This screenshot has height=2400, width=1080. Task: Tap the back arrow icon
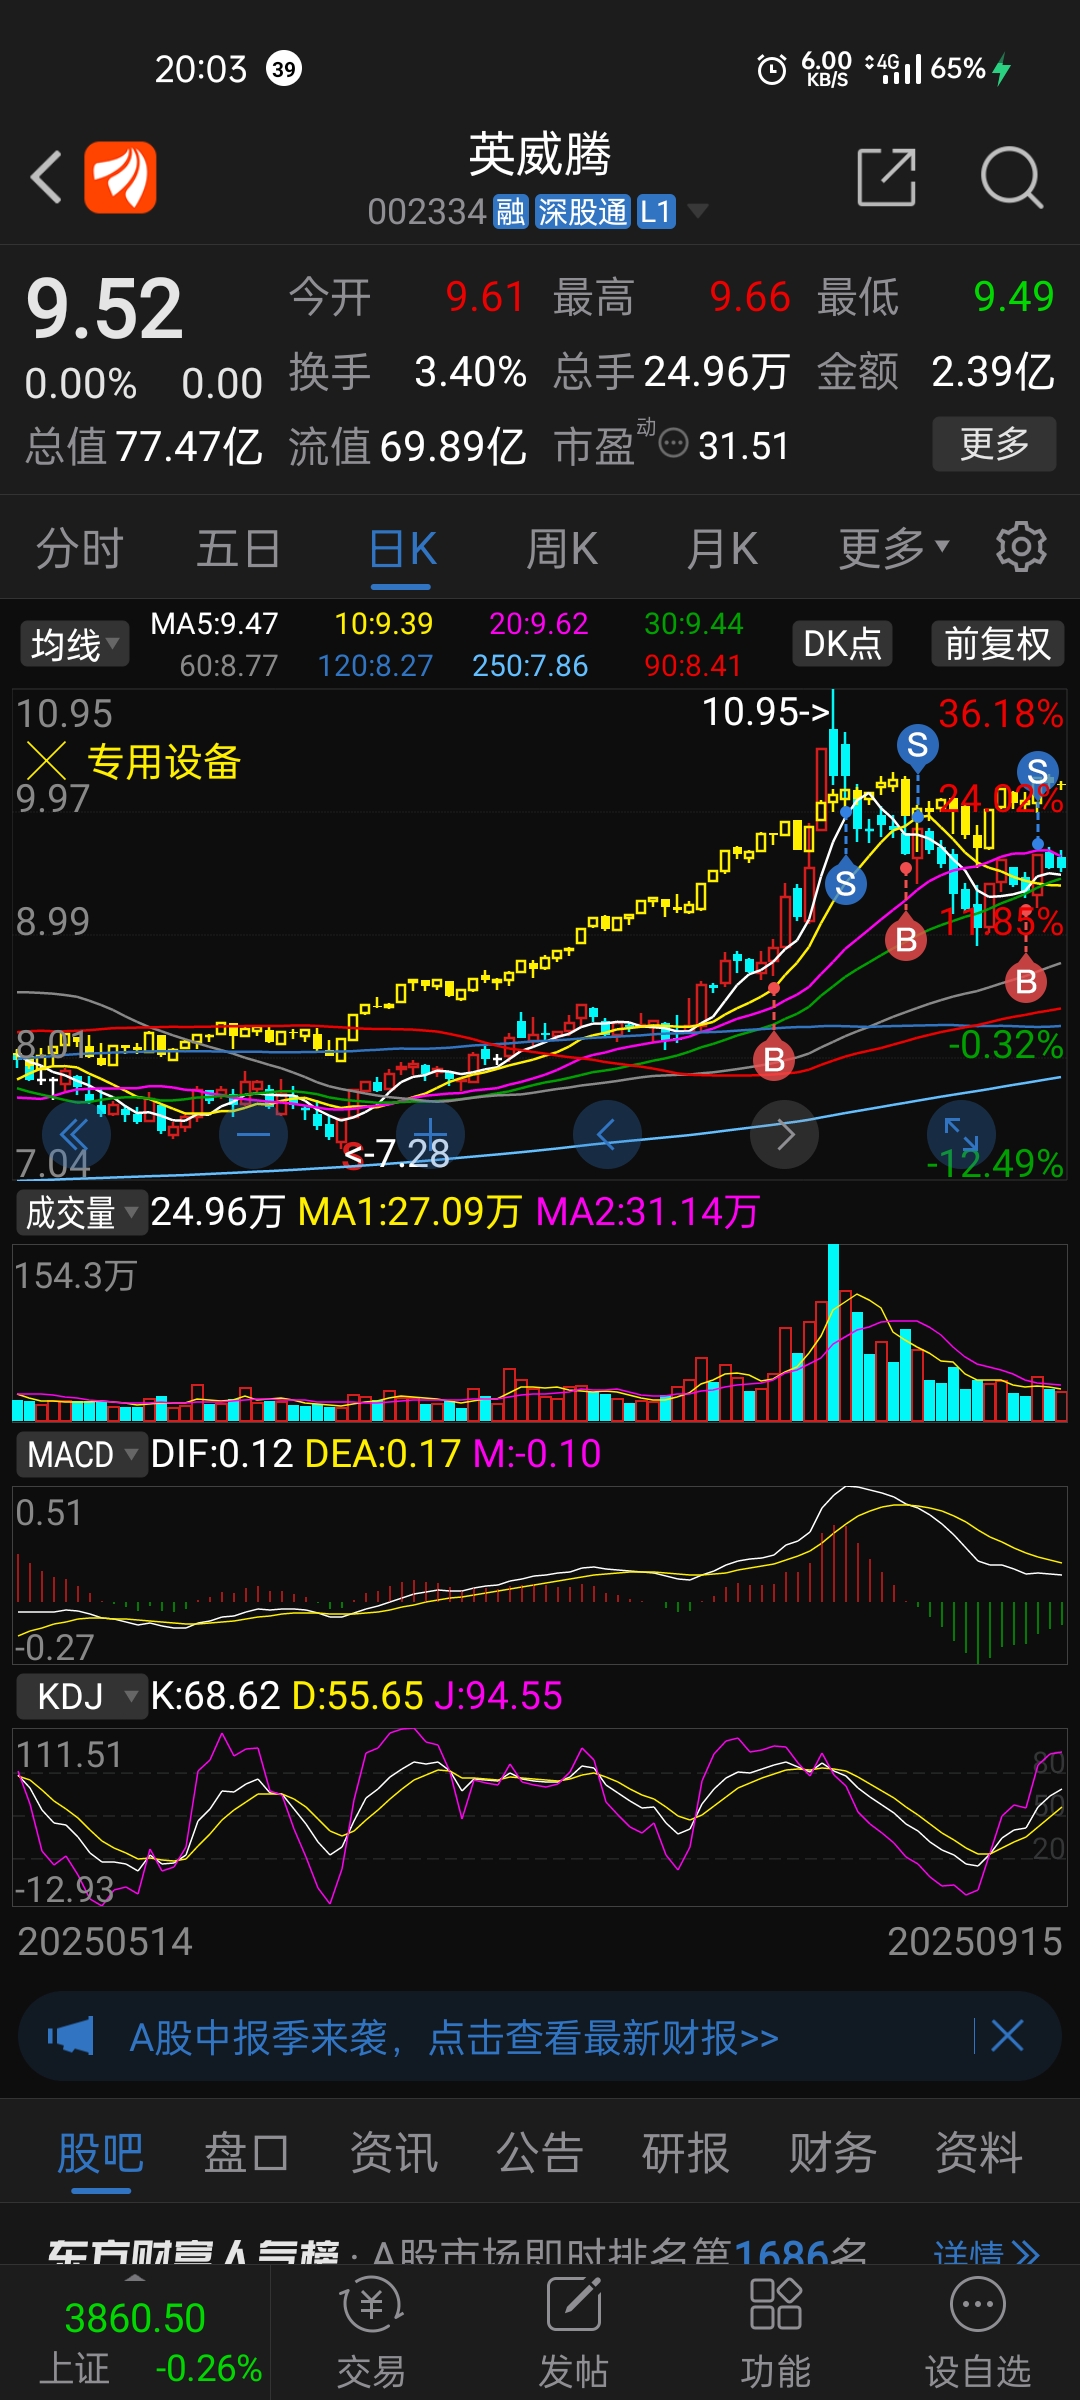pyautogui.click(x=46, y=178)
